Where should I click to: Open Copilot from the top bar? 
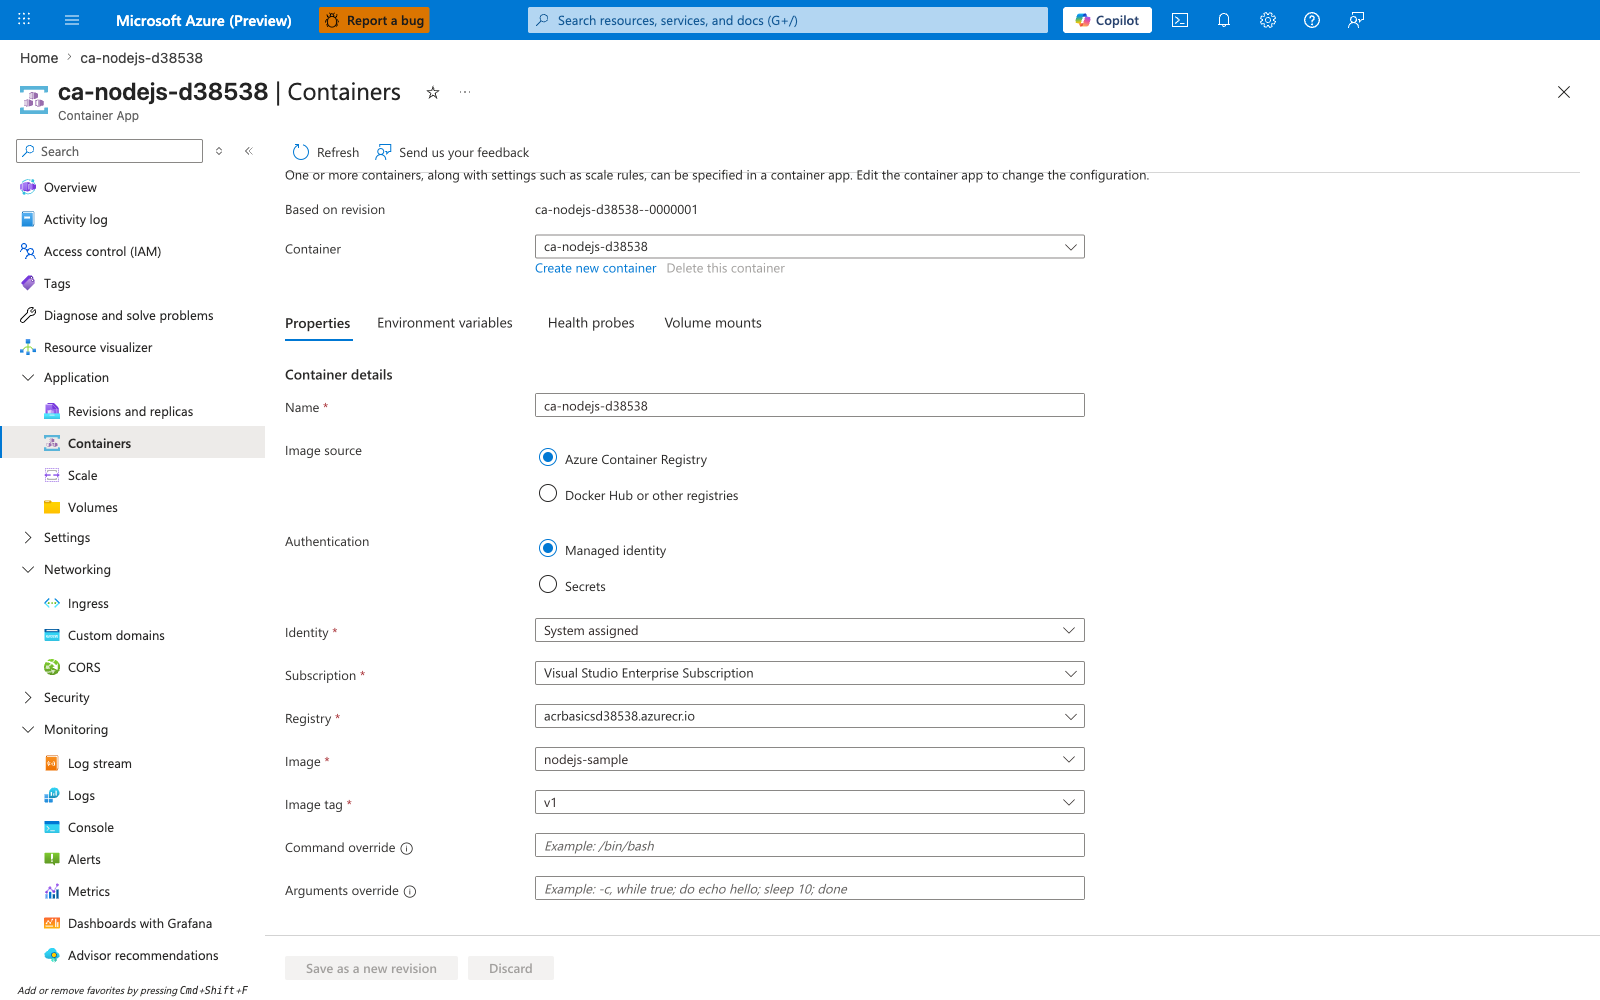click(1107, 20)
